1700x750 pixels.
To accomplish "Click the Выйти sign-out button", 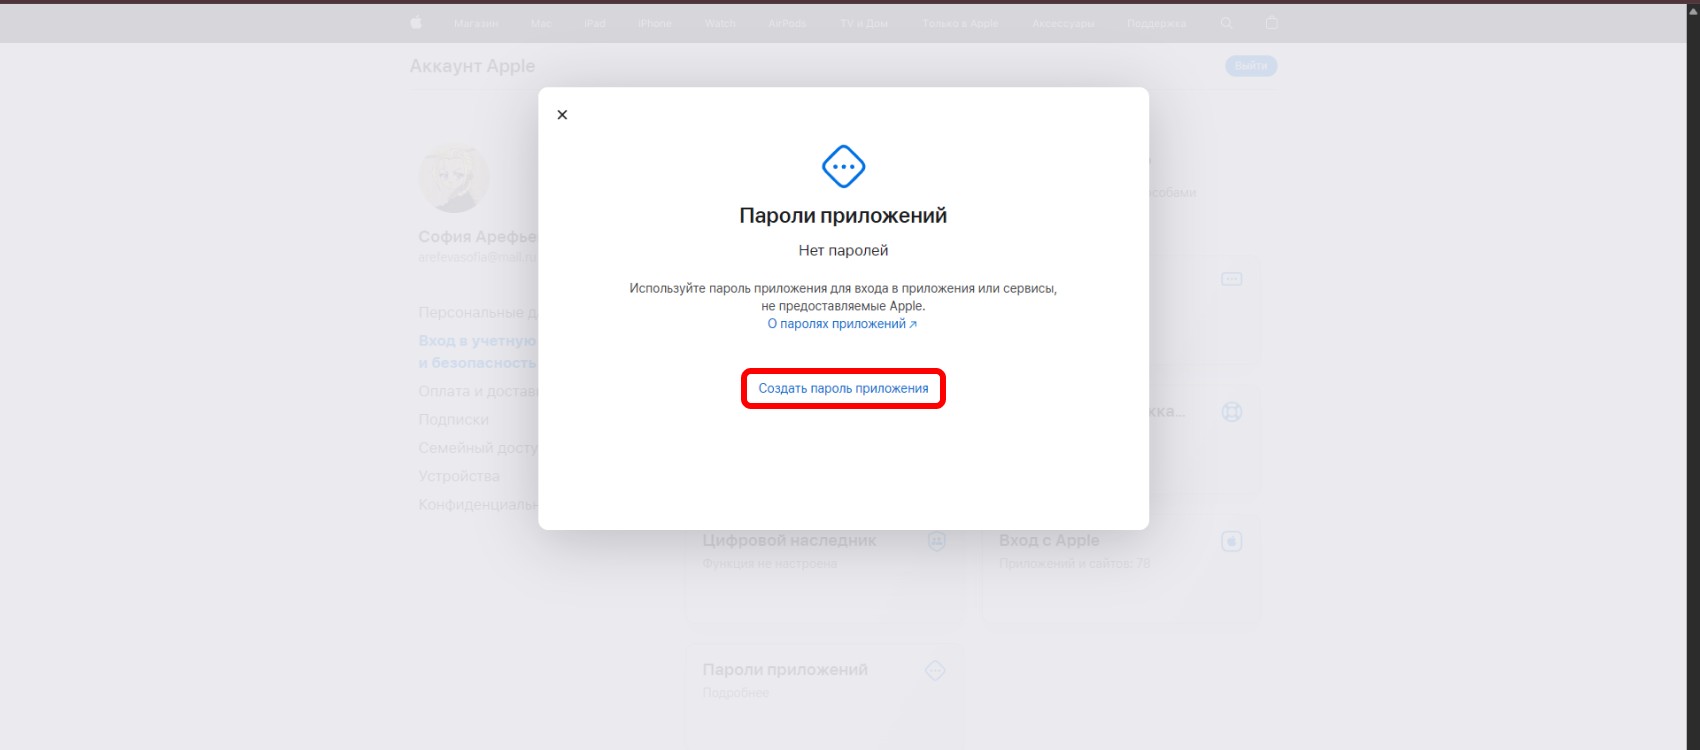I will tap(1251, 66).
